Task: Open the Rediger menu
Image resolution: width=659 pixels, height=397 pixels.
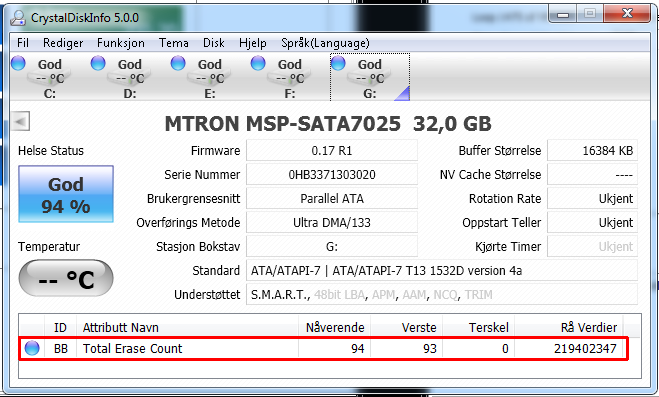Action: [63, 43]
